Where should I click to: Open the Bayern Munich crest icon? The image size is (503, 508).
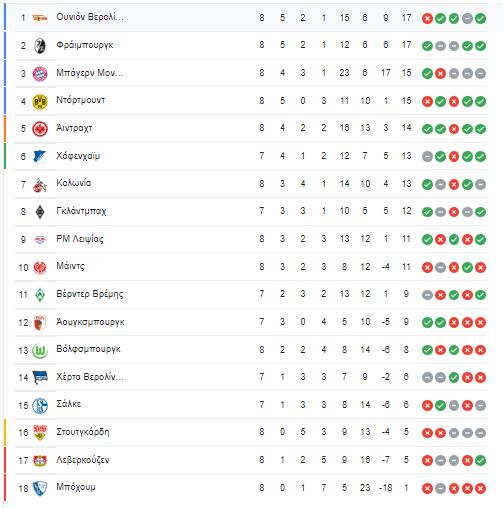[40, 74]
